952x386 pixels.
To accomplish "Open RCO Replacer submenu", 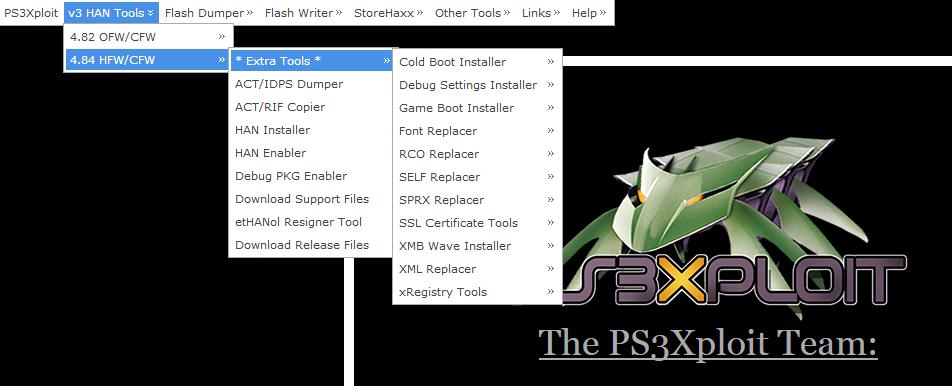I will coord(477,154).
